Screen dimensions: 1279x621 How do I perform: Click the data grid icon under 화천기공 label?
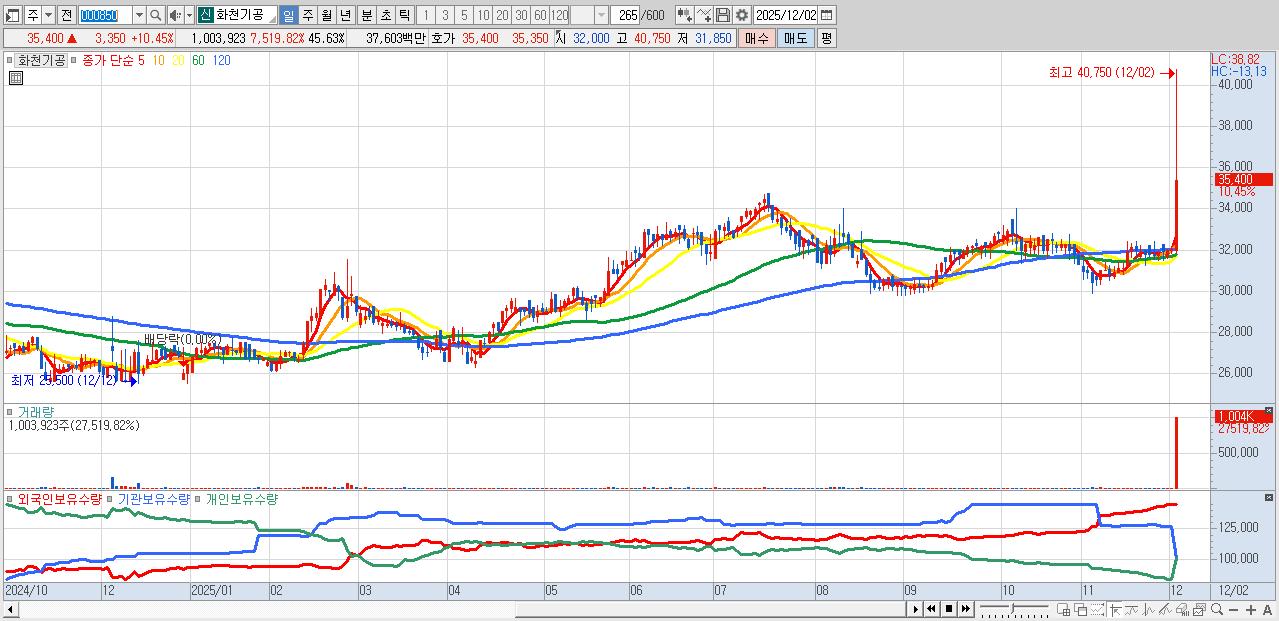click(x=15, y=78)
